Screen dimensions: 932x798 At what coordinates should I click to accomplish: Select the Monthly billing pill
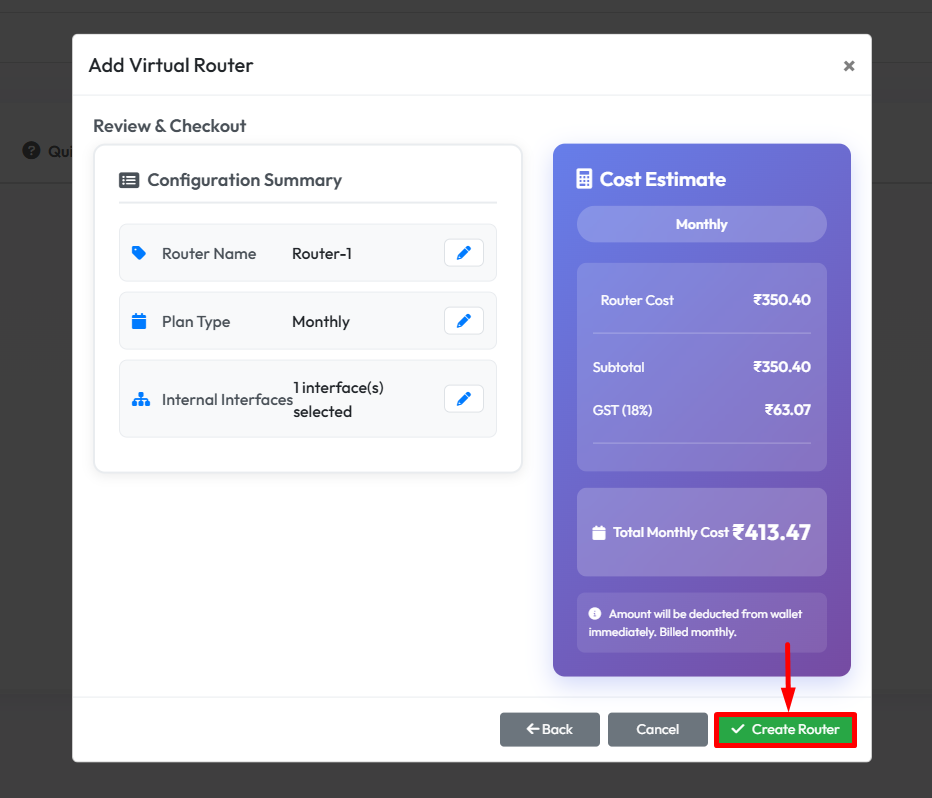tap(701, 224)
